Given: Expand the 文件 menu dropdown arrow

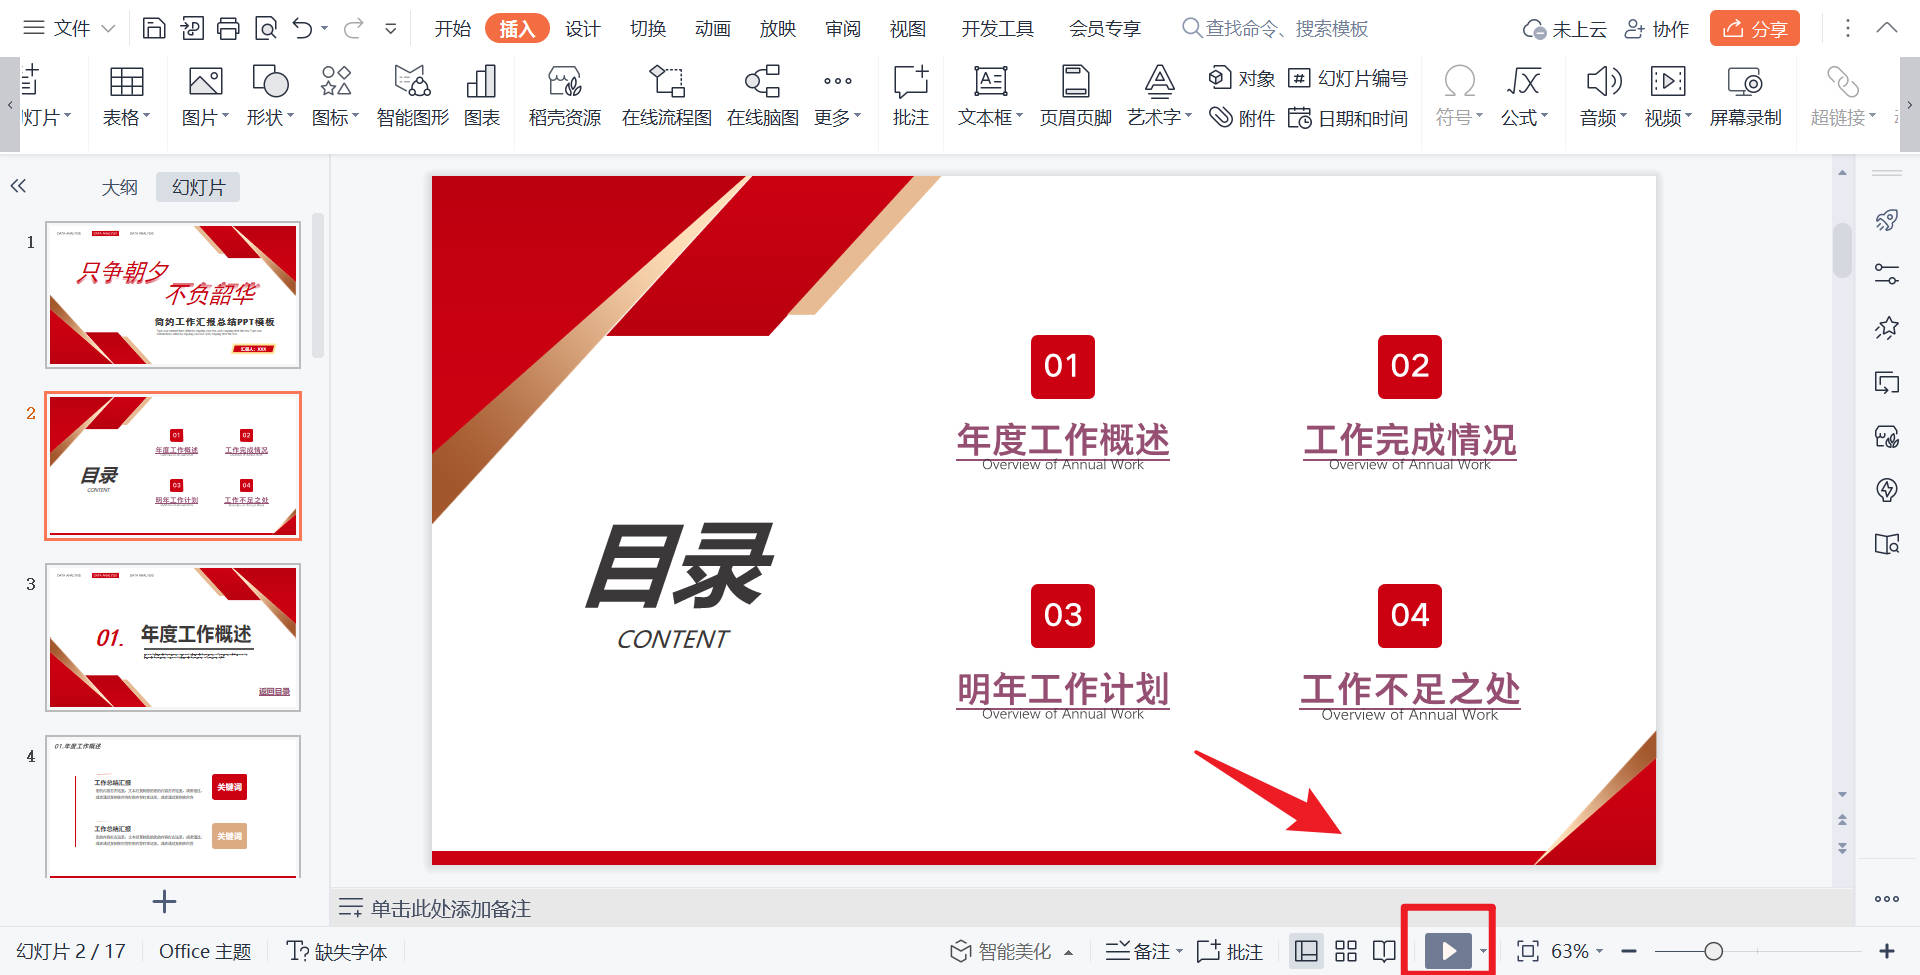Looking at the screenshot, I should (x=109, y=28).
